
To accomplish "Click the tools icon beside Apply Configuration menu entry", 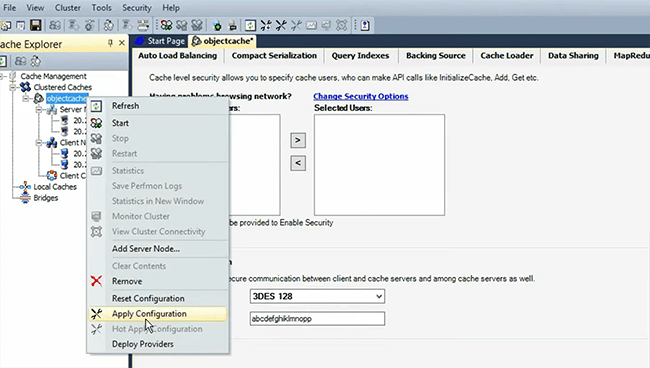I will tap(96, 314).
